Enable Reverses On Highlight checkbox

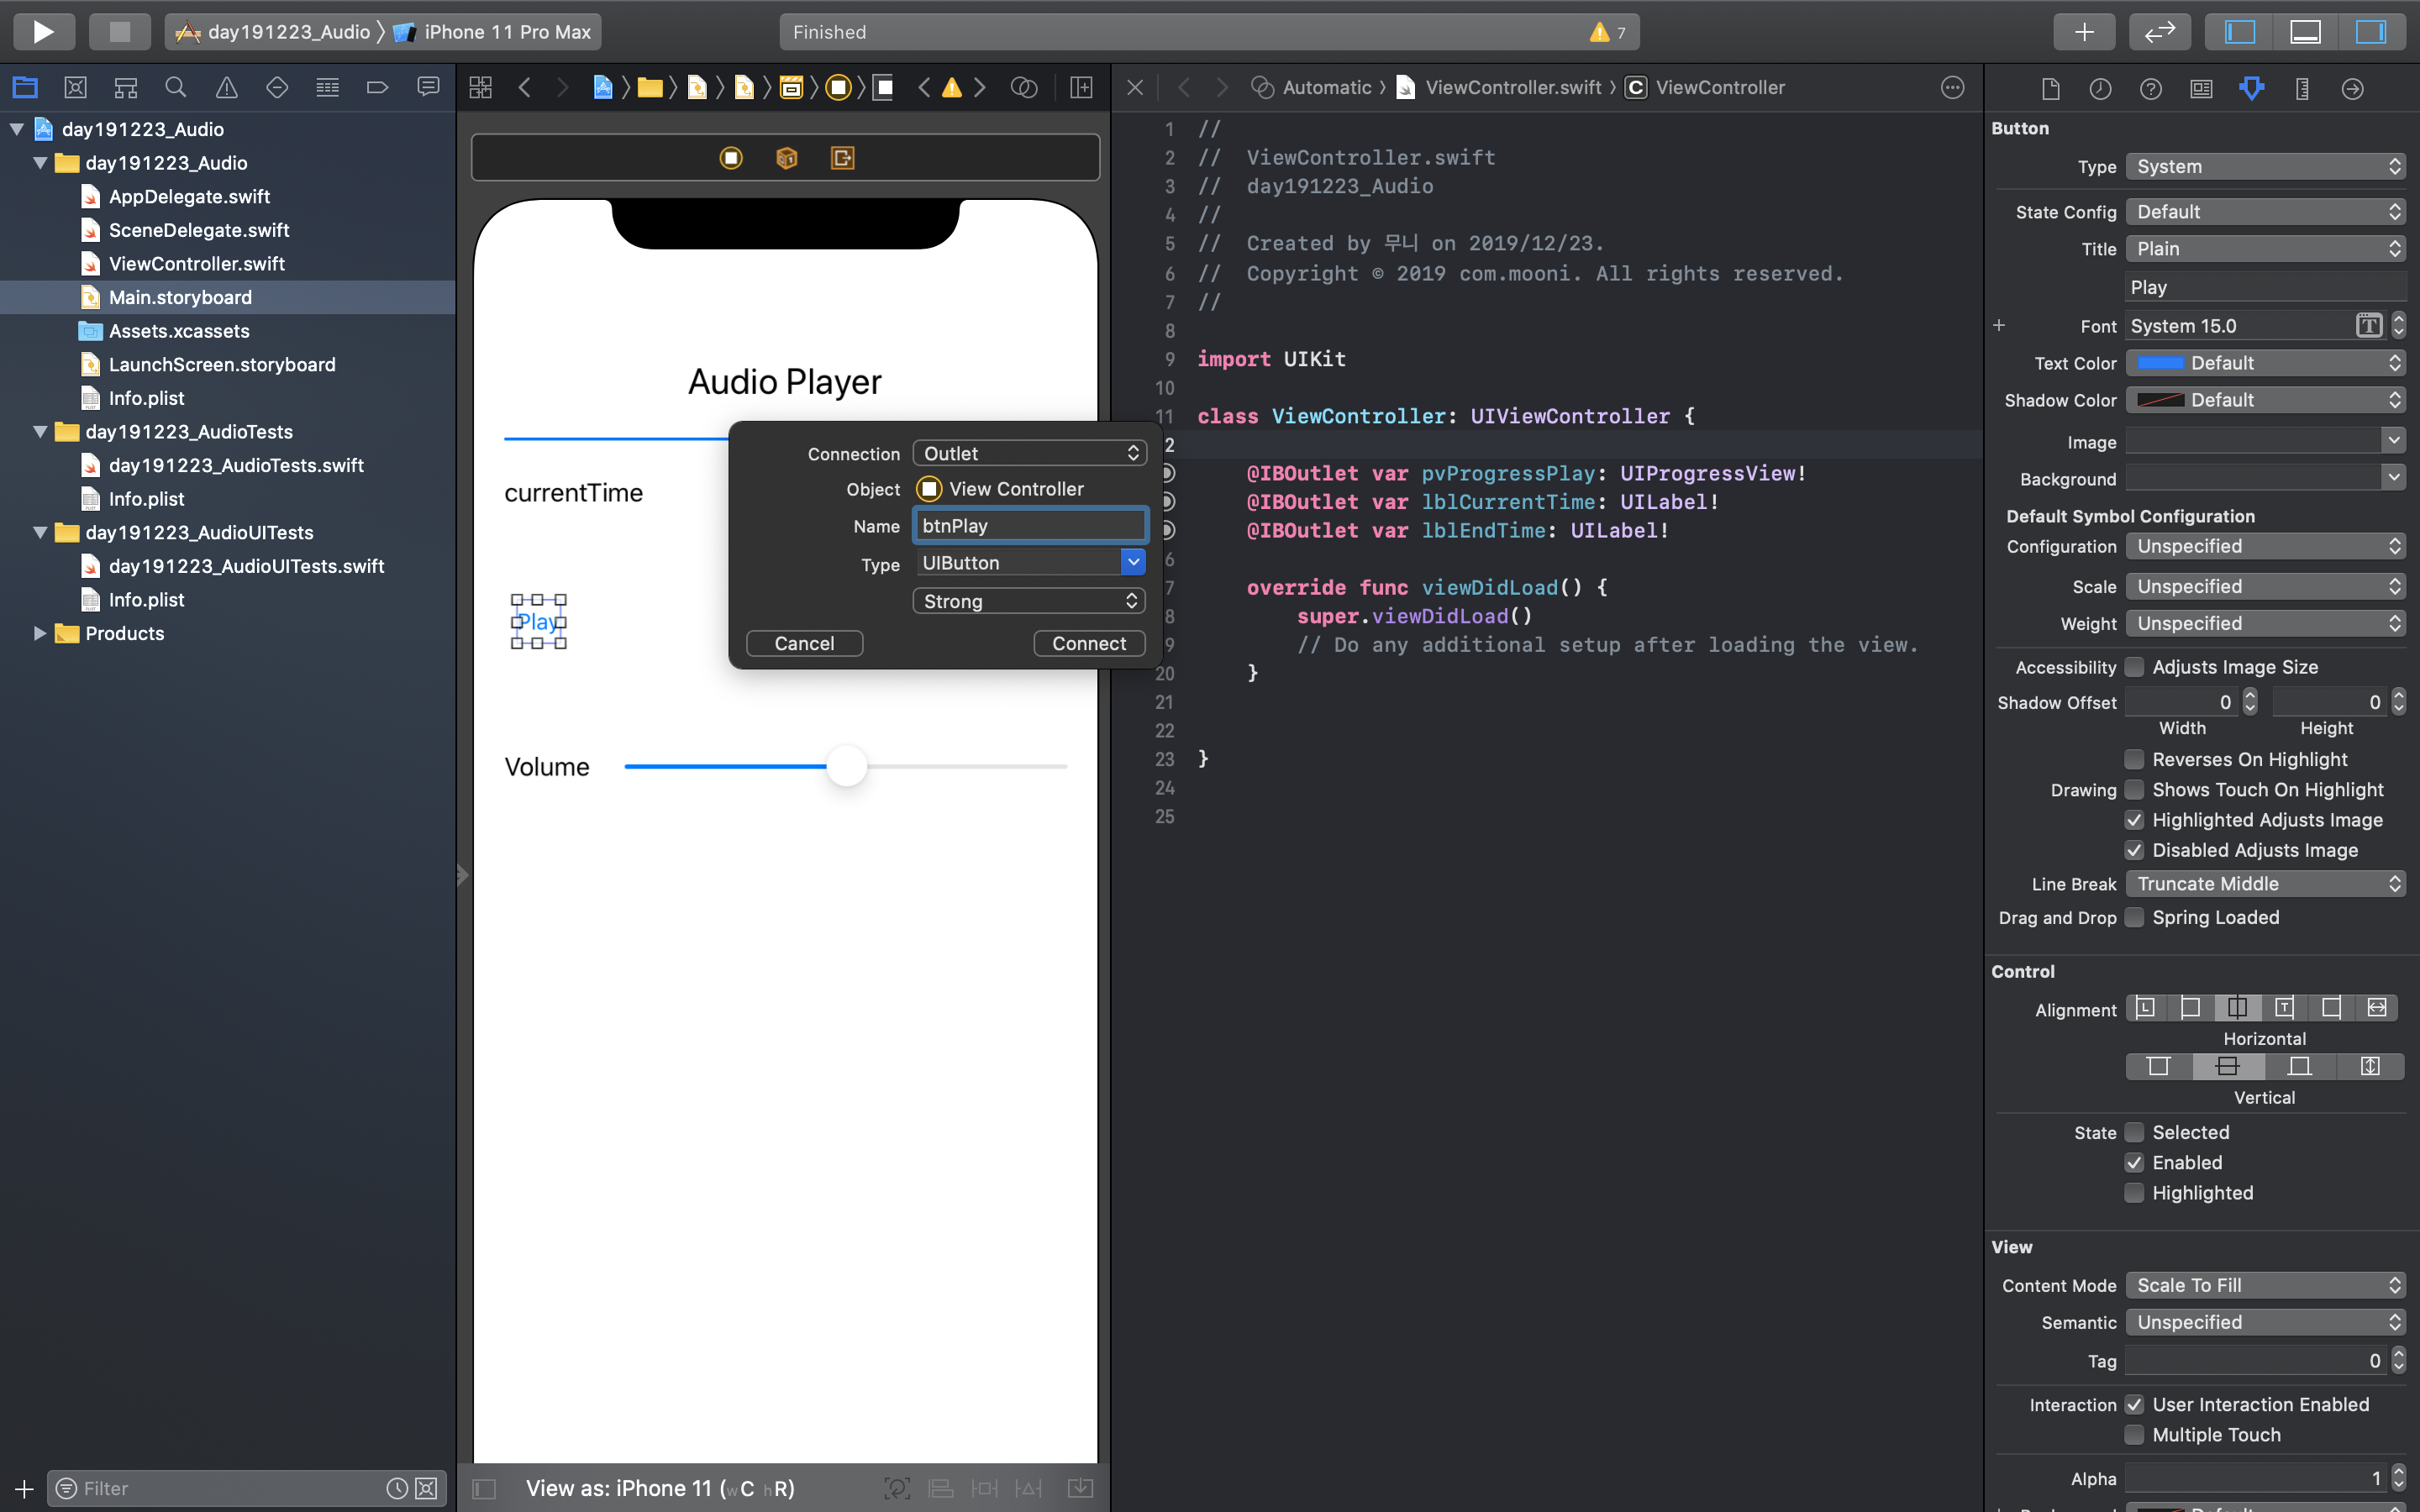[2134, 759]
